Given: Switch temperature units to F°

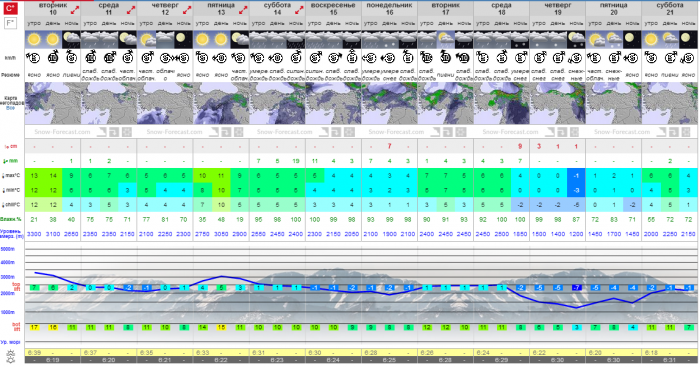Looking at the screenshot, I should 10,23.
